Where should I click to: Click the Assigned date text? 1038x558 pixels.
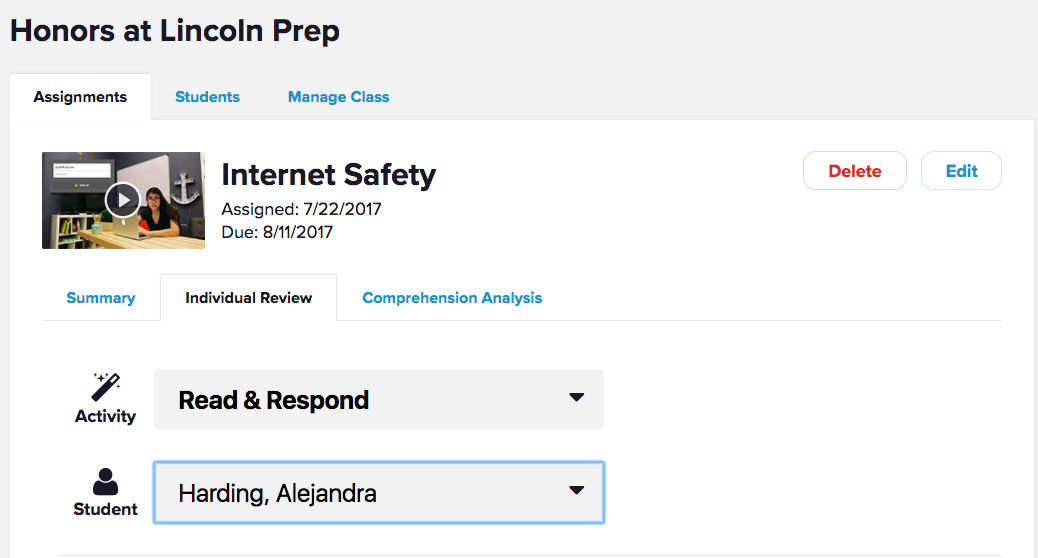301,210
